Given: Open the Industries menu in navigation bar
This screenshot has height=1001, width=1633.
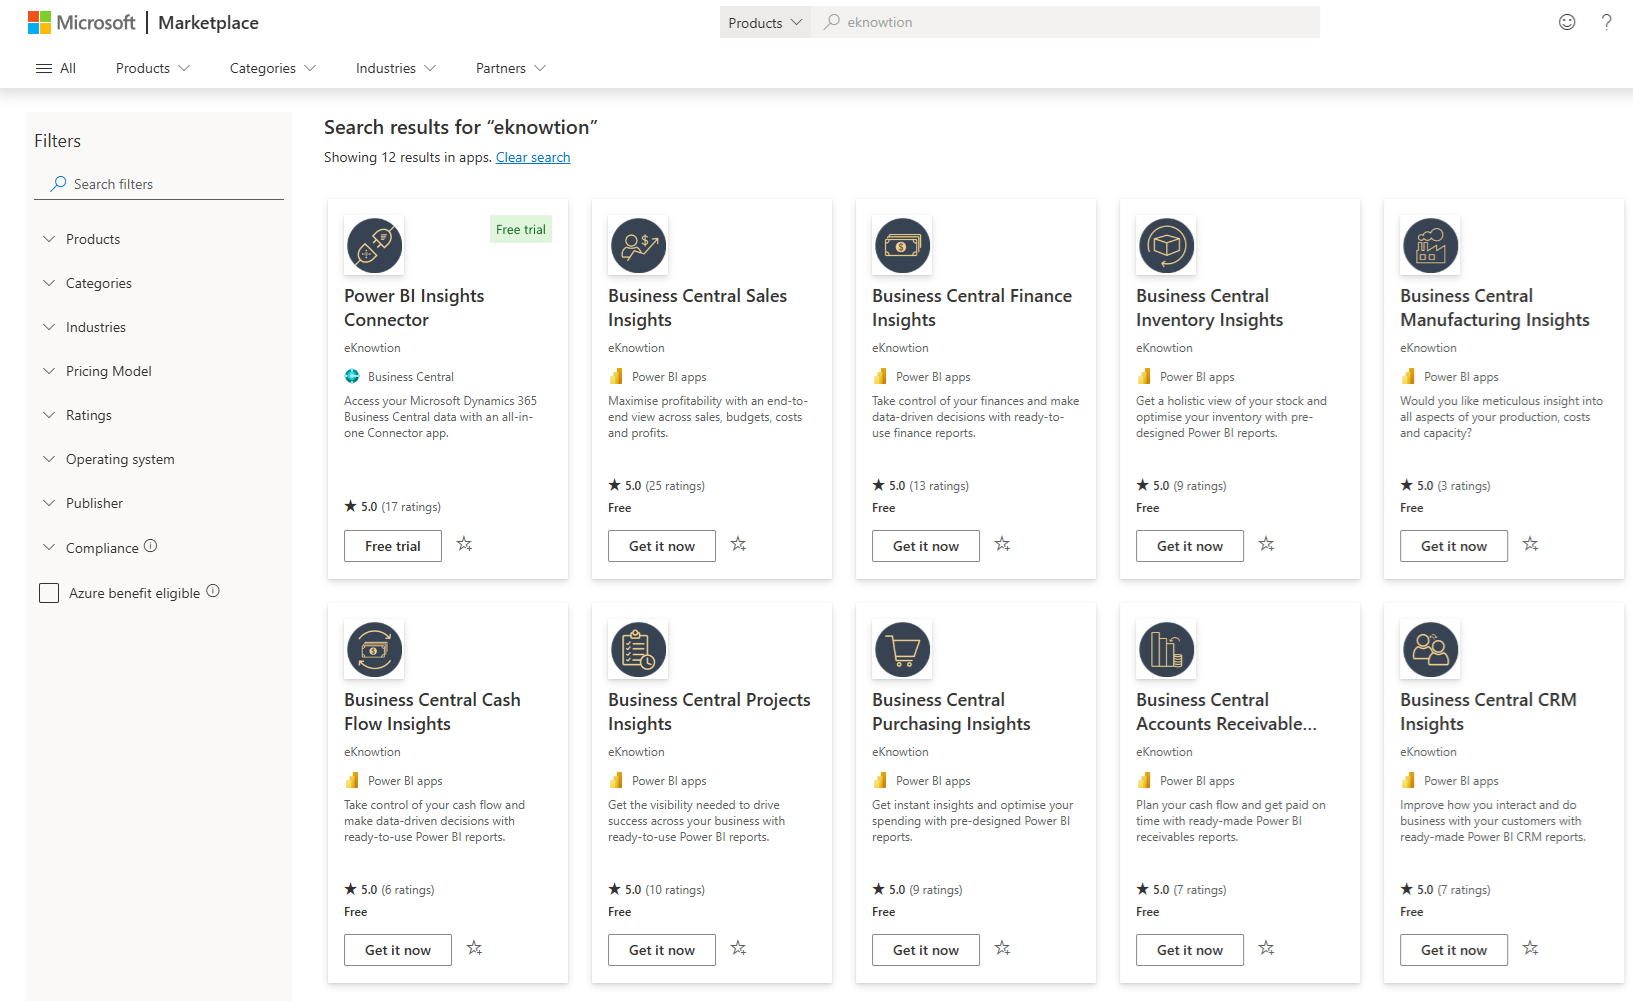Looking at the screenshot, I should pos(396,68).
